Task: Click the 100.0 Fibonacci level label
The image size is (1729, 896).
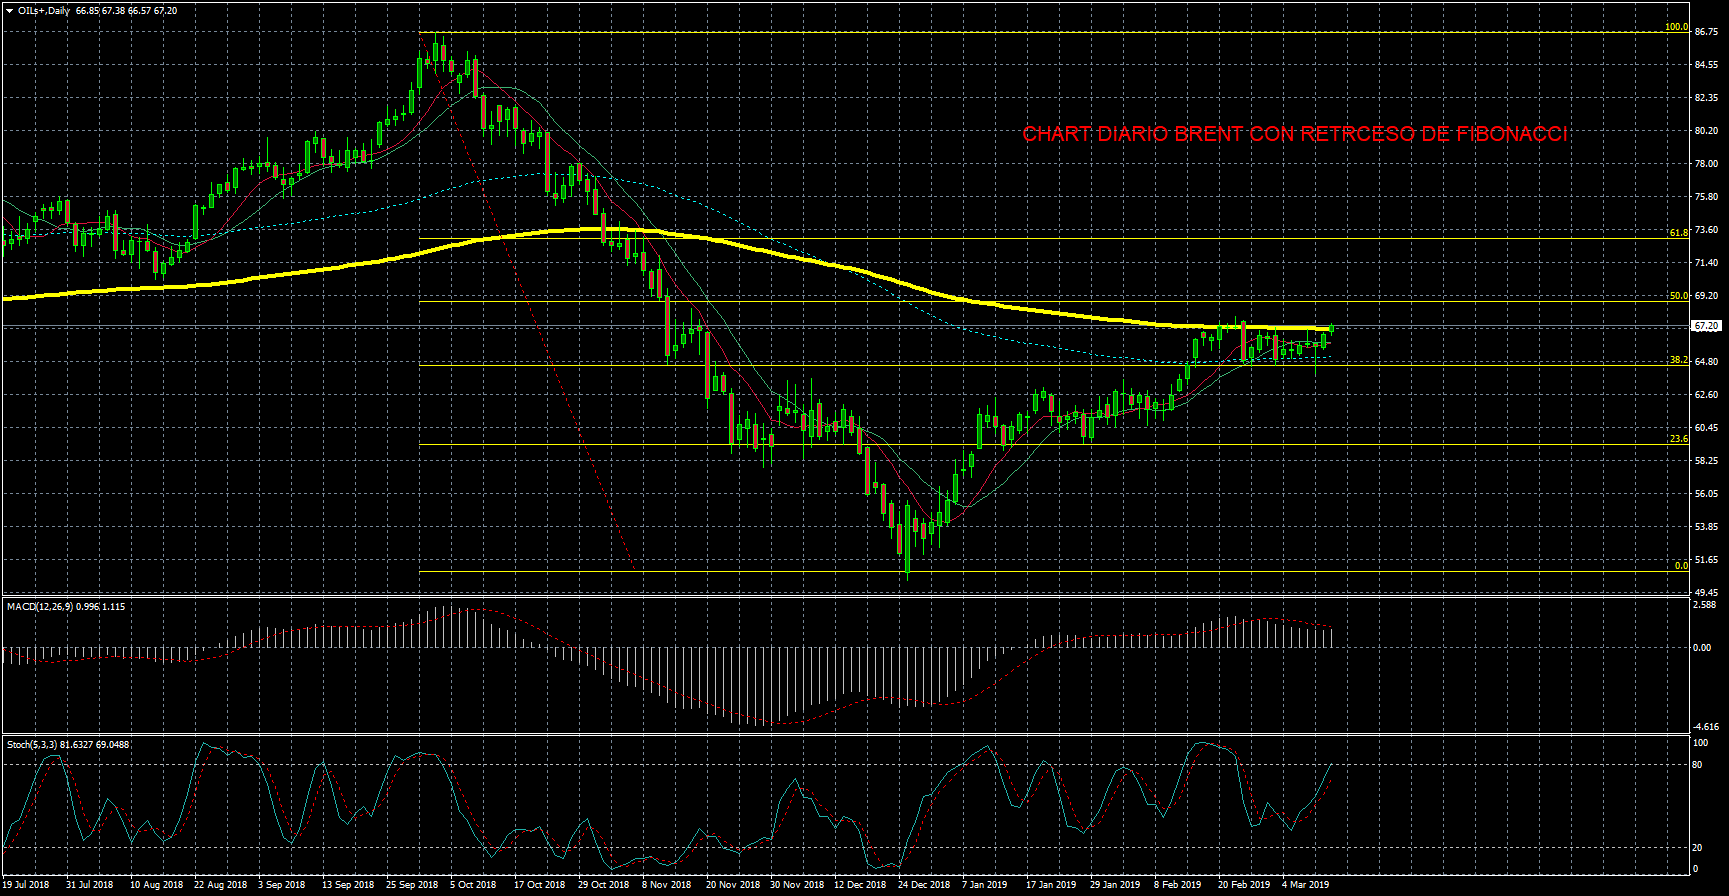Action: click(1676, 27)
